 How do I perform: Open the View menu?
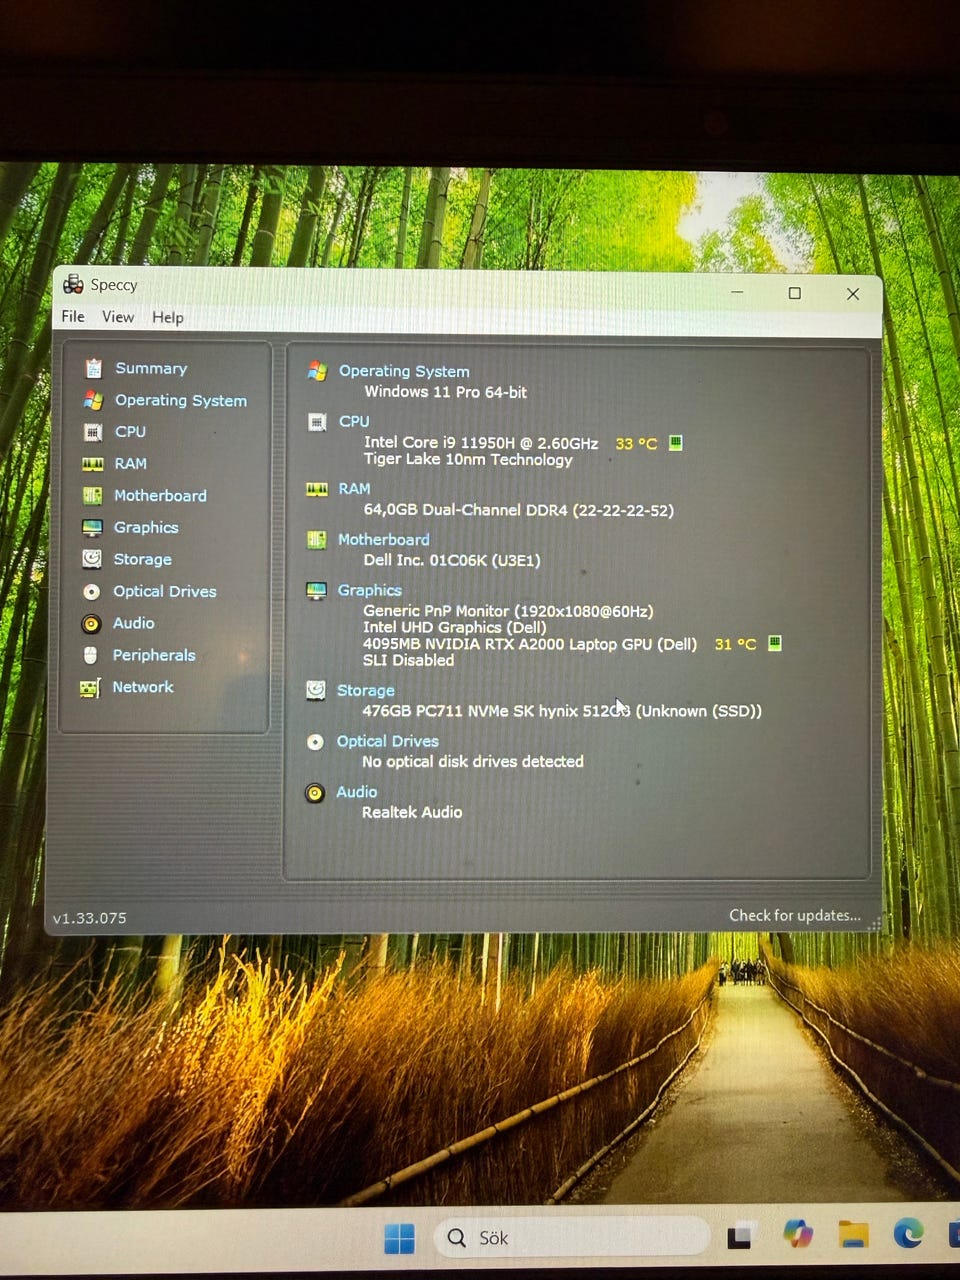click(118, 317)
